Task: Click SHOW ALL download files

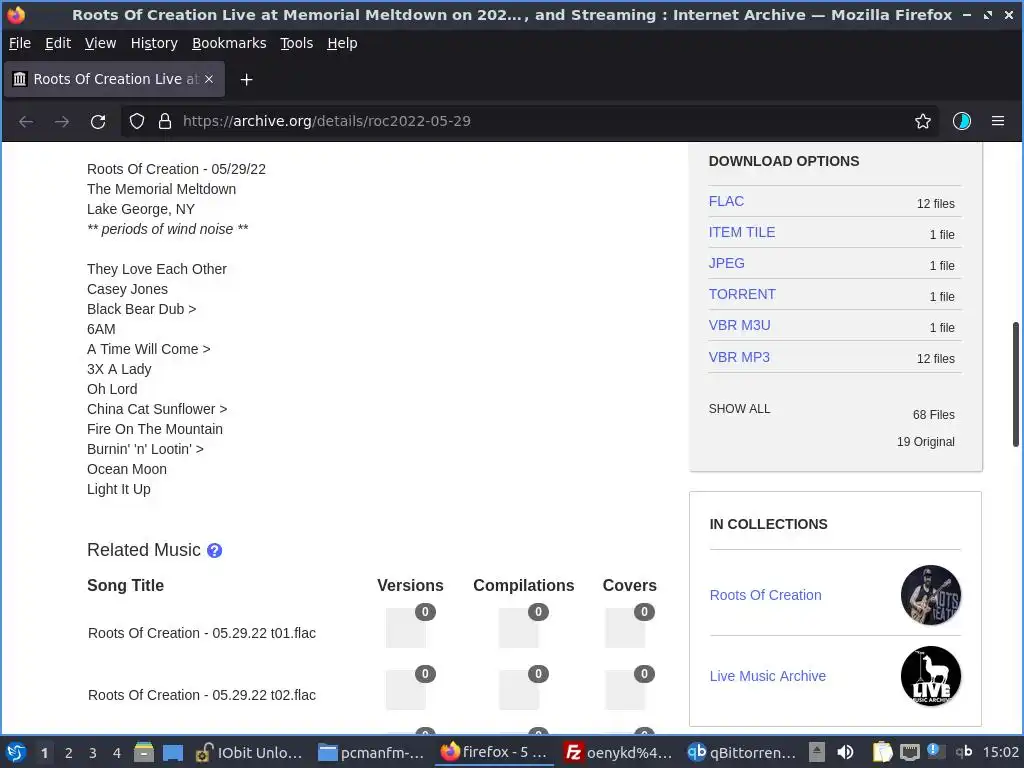Action: point(739,409)
